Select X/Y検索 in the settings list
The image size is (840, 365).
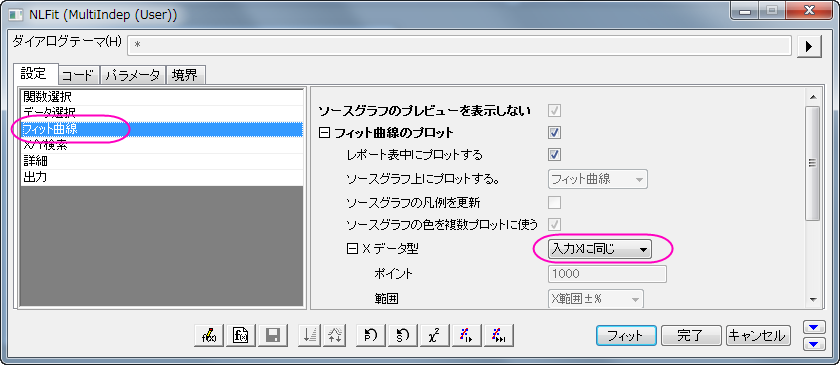tap(162, 145)
